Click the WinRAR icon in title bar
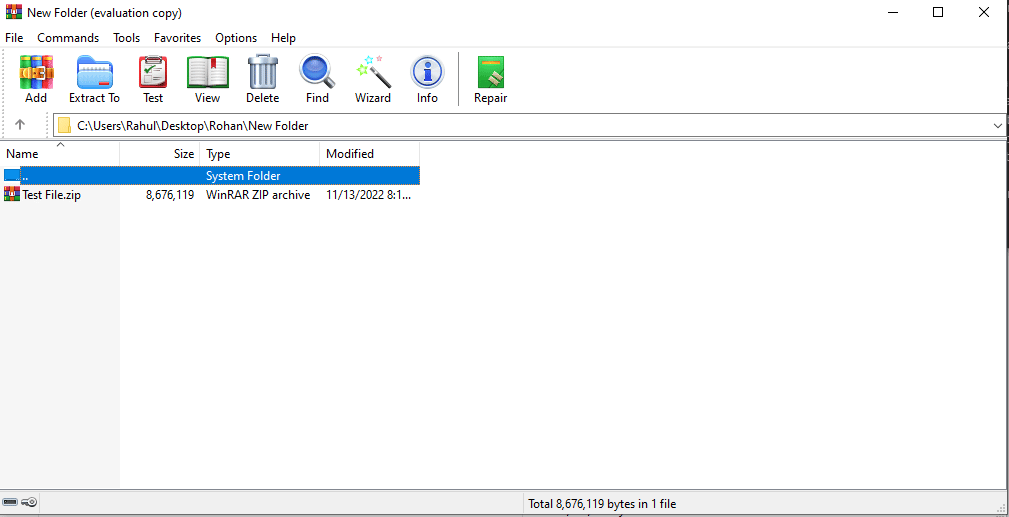This screenshot has height=517, width=1009. pos(13,12)
